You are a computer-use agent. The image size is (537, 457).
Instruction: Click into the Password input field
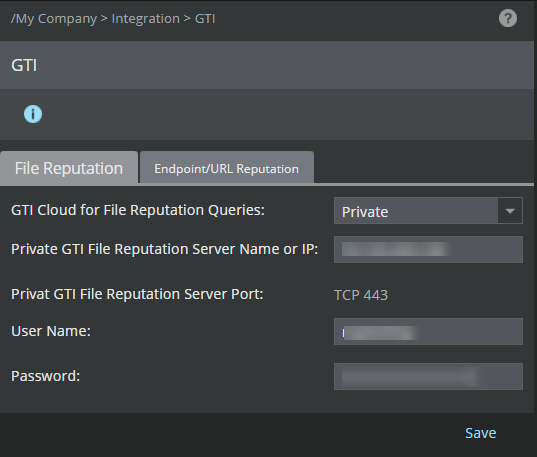[428, 376]
